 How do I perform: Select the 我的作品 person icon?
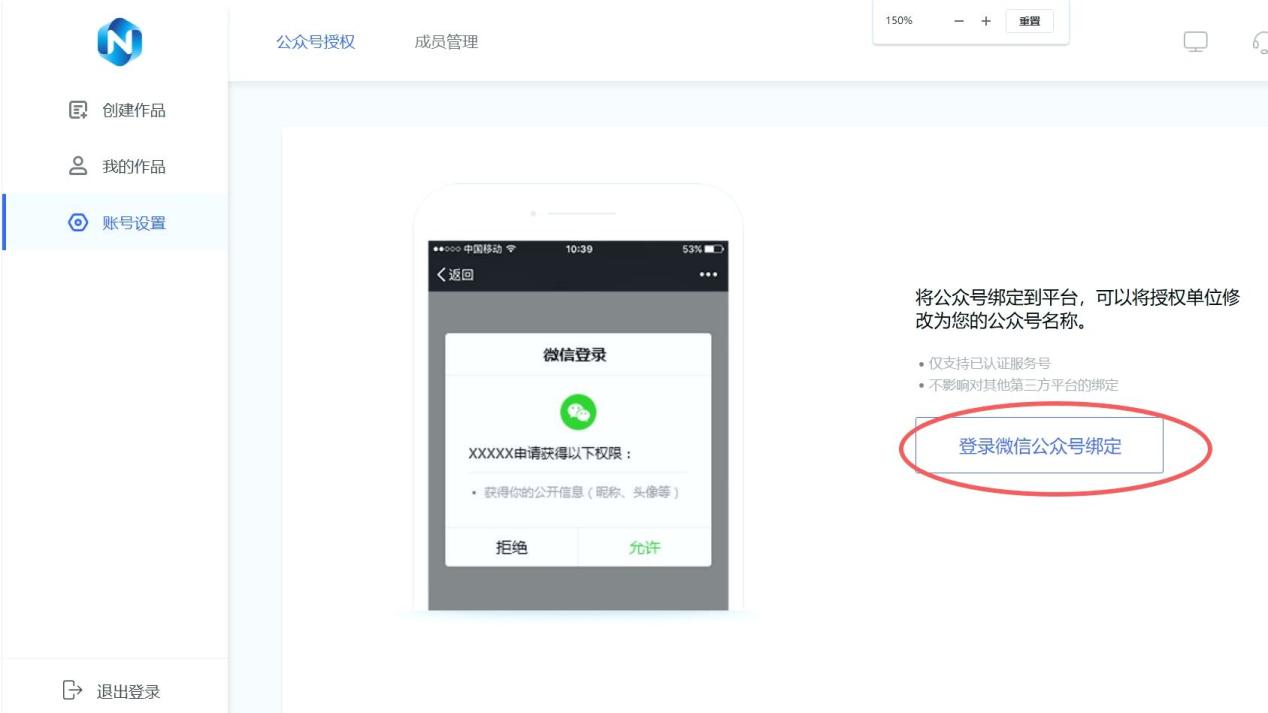78,166
